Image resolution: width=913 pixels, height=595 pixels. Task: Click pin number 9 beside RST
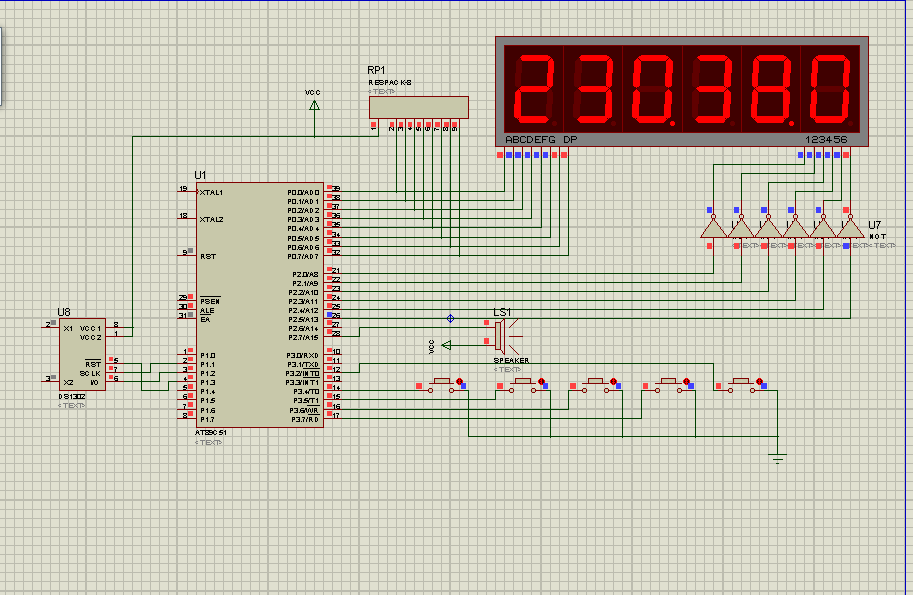[185, 253]
